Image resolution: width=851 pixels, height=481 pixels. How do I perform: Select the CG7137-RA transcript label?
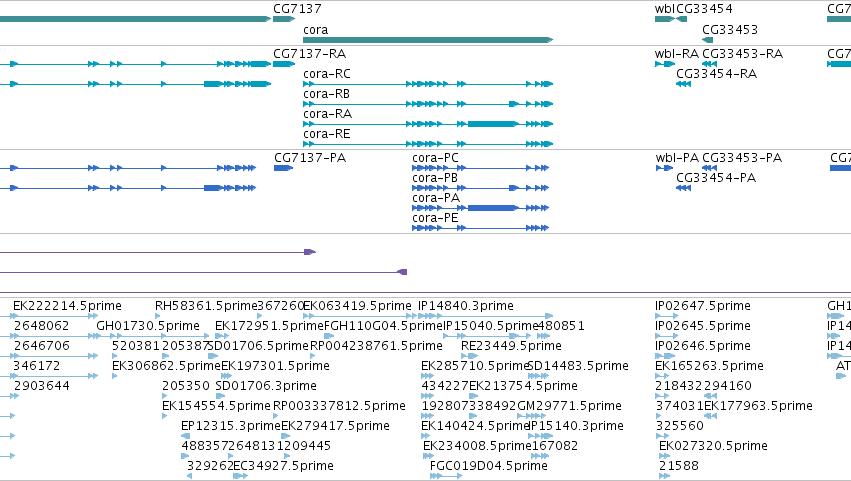pos(309,54)
